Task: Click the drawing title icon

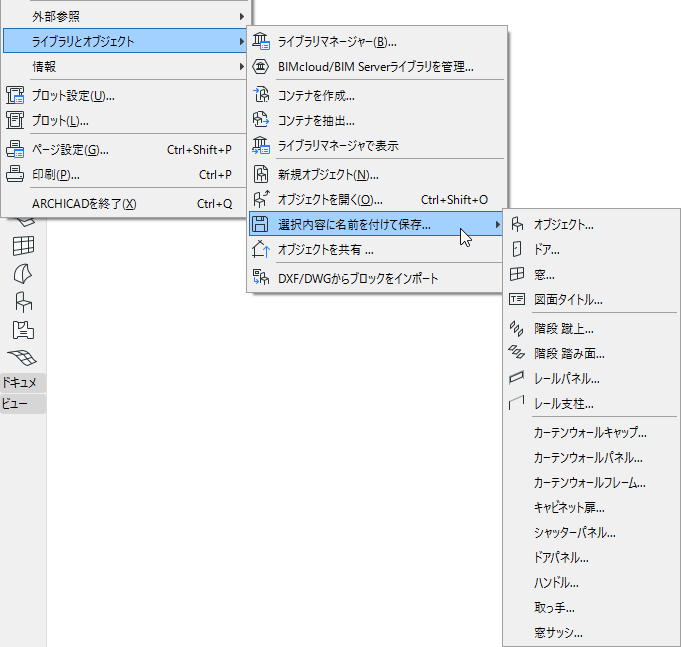Action: [x=517, y=299]
